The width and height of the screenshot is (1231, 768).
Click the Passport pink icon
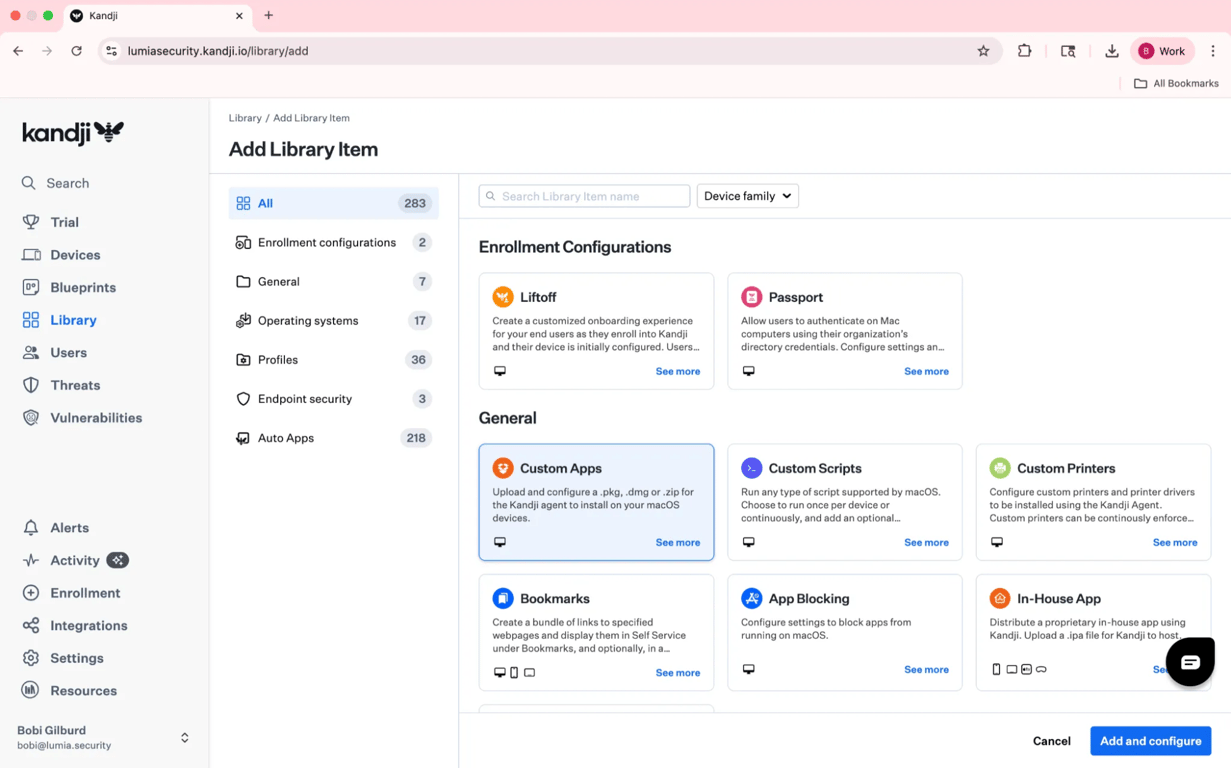(751, 297)
